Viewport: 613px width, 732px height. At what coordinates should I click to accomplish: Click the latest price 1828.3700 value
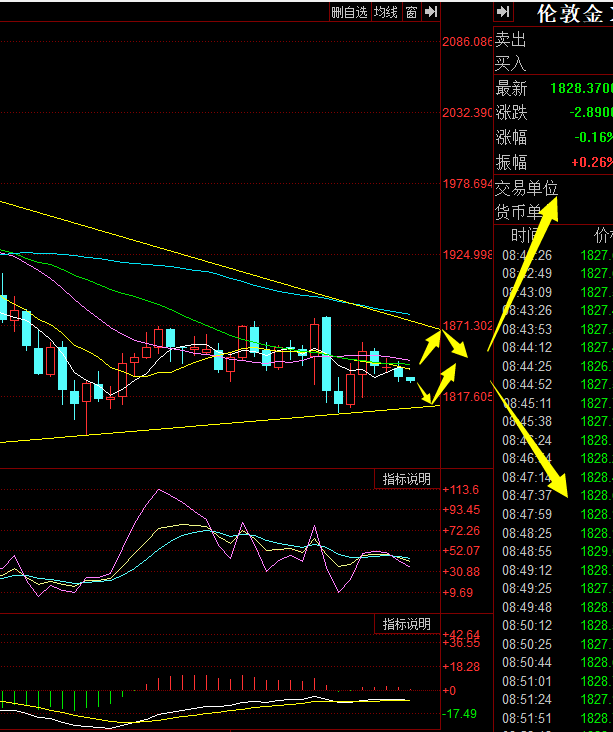tap(582, 88)
